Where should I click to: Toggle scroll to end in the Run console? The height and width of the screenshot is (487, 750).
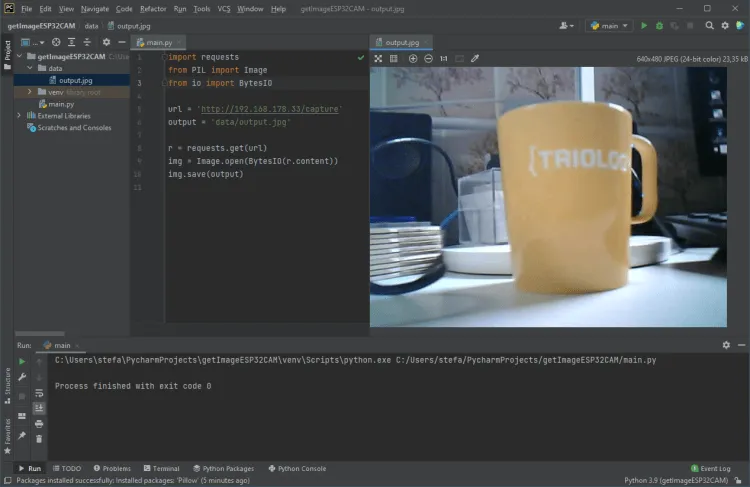39,408
